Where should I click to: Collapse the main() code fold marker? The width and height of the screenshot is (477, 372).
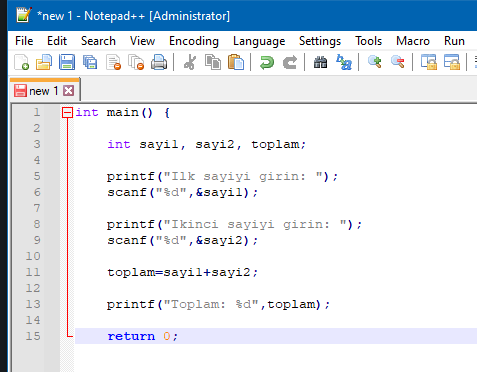coord(67,113)
